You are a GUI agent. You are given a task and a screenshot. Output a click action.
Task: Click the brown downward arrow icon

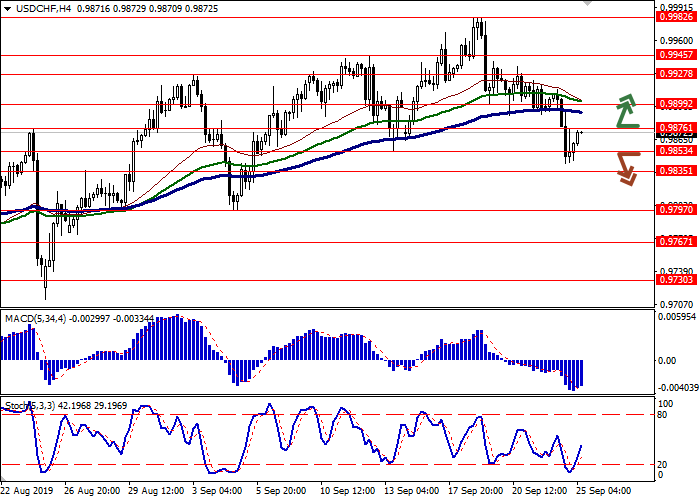click(627, 166)
